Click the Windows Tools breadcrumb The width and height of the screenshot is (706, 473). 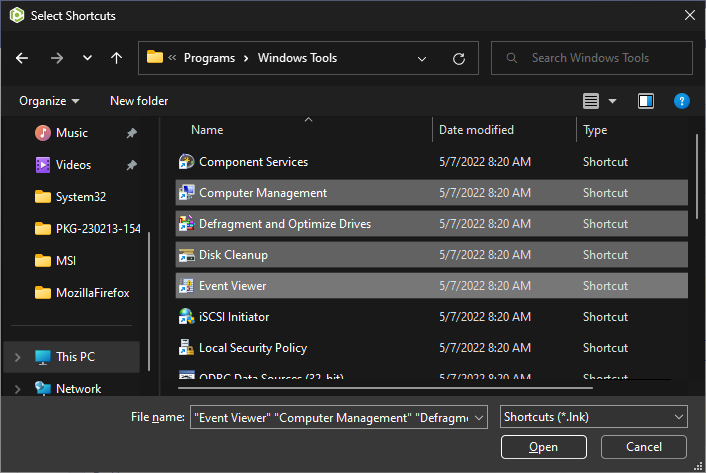point(297,58)
